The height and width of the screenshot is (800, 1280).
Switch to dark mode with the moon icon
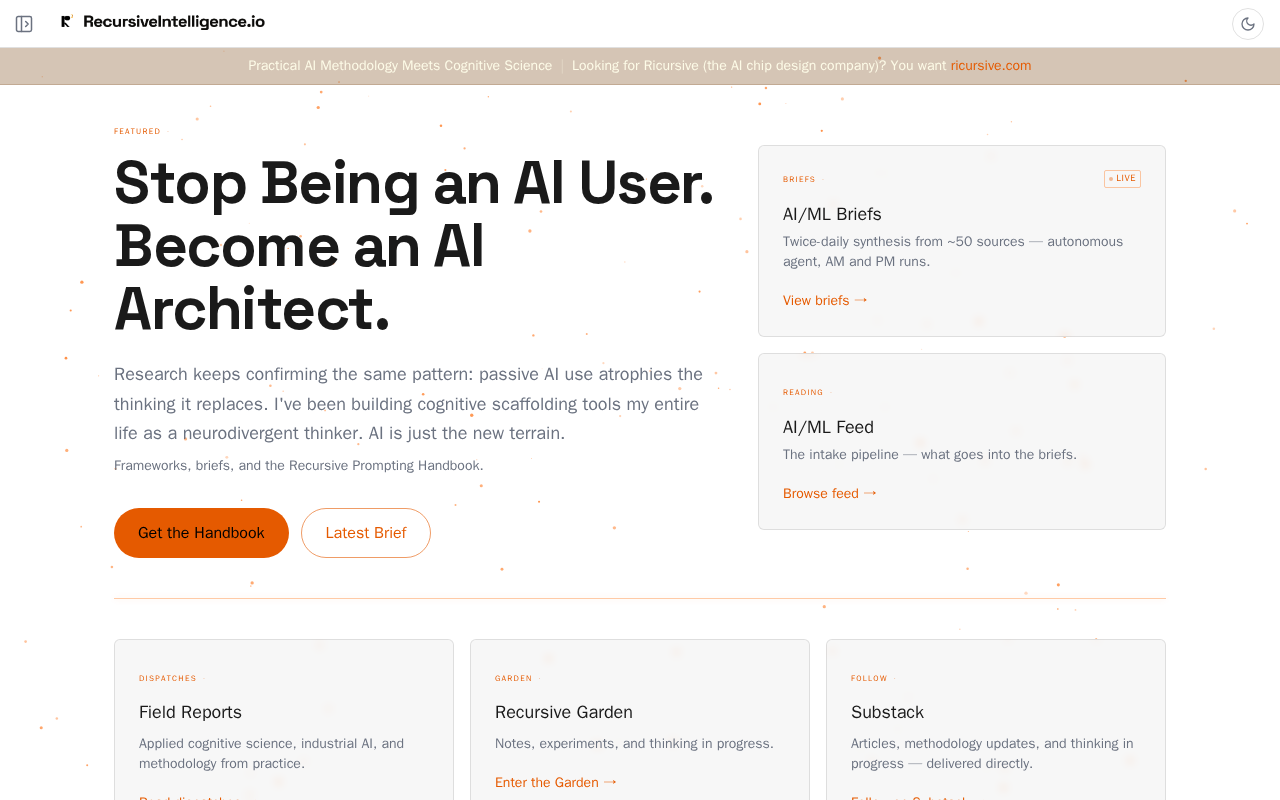click(x=1248, y=24)
